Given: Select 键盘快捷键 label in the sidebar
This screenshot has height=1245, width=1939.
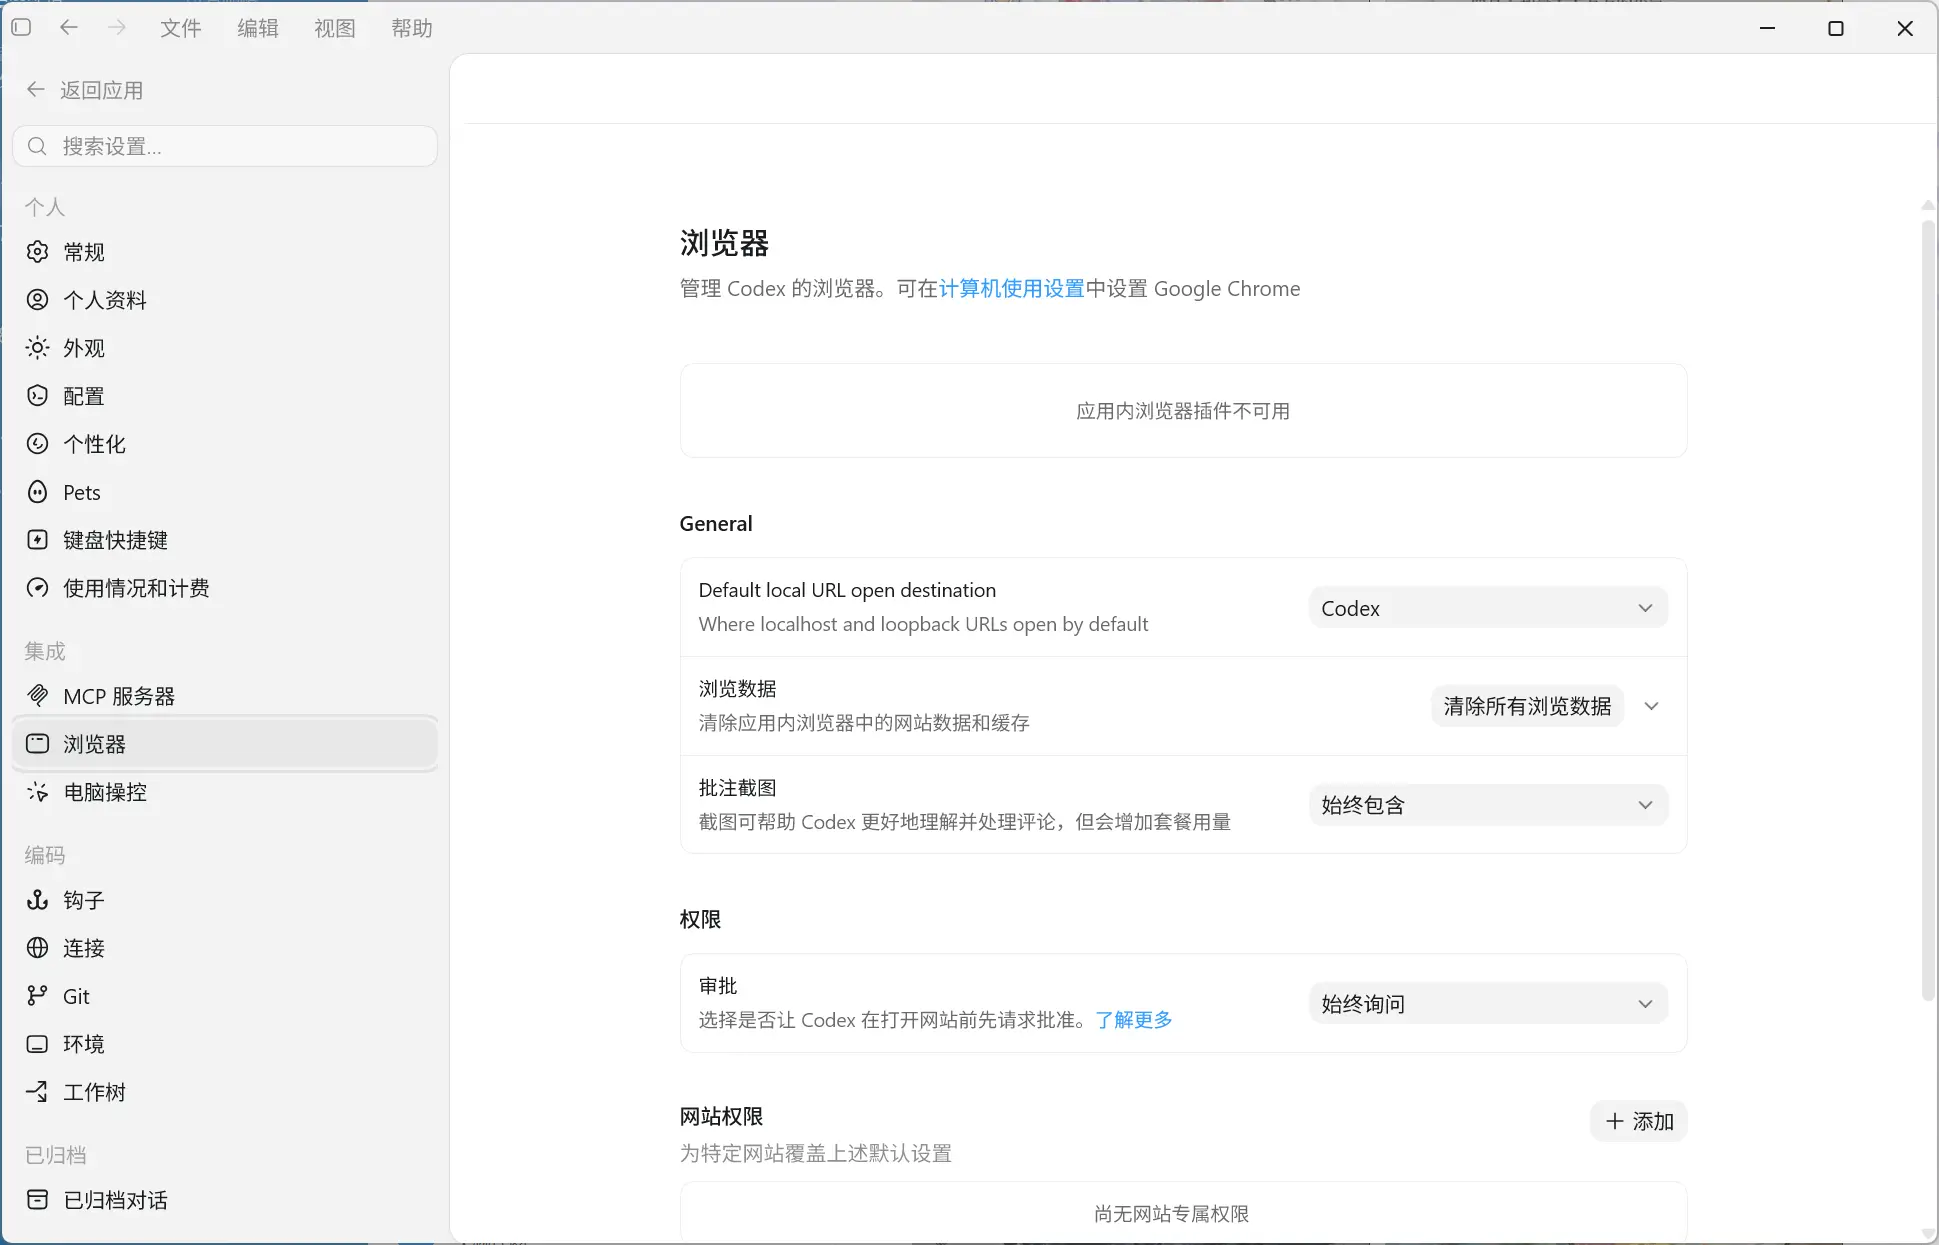Looking at the screenshot, I should point(116,540).
